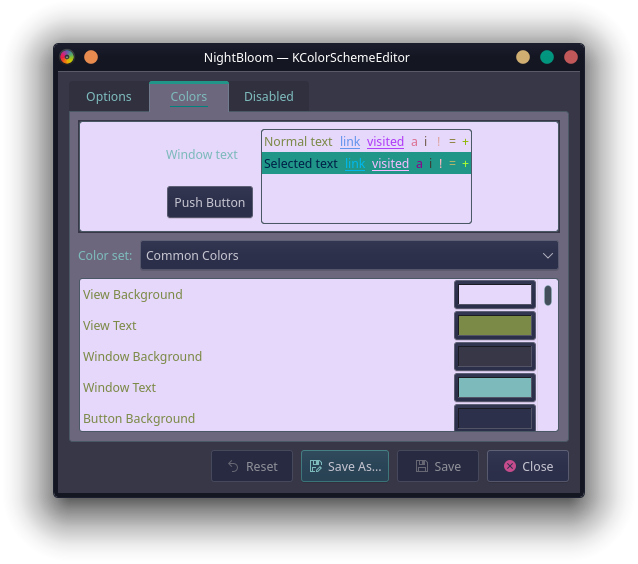638x564 pixels.
Task: Click the Save button
Action: click(438, 466)
